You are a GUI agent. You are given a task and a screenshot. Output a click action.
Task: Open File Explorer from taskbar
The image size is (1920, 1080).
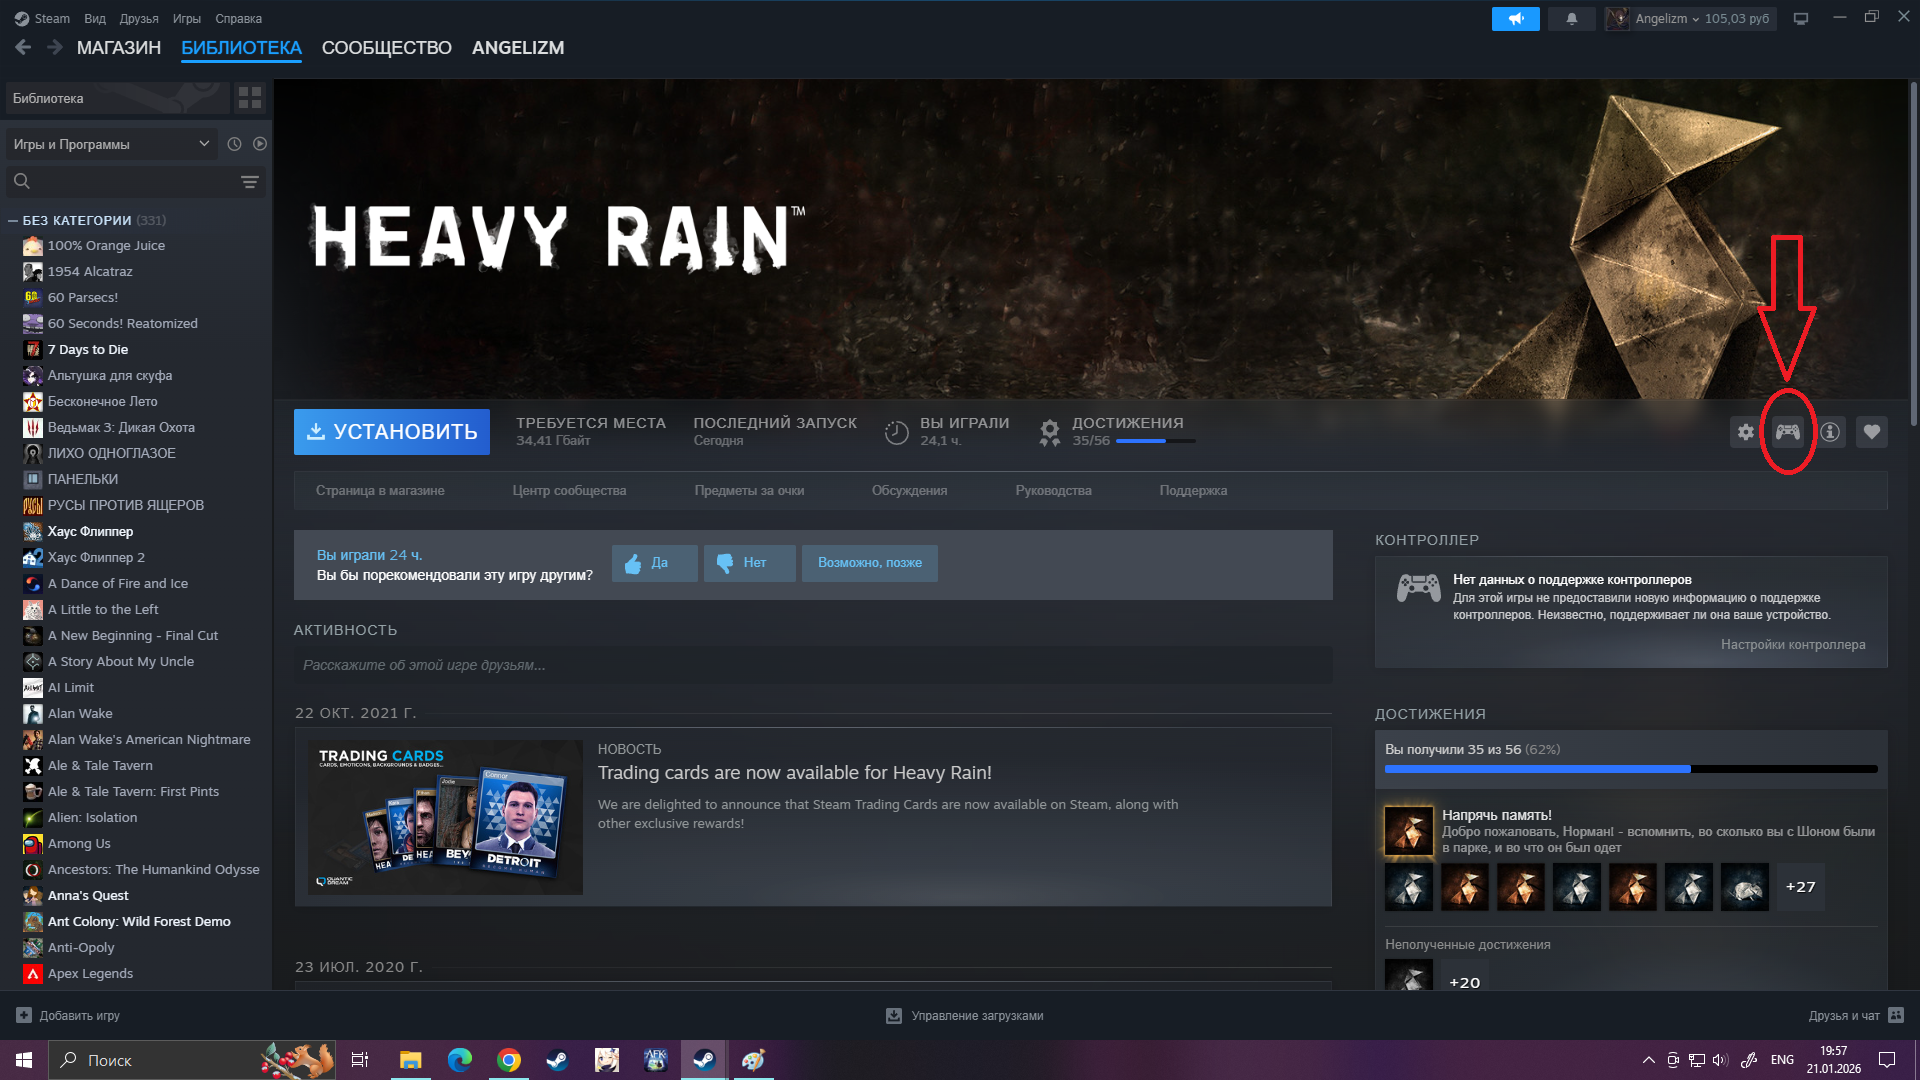[x=411, y=1060]
